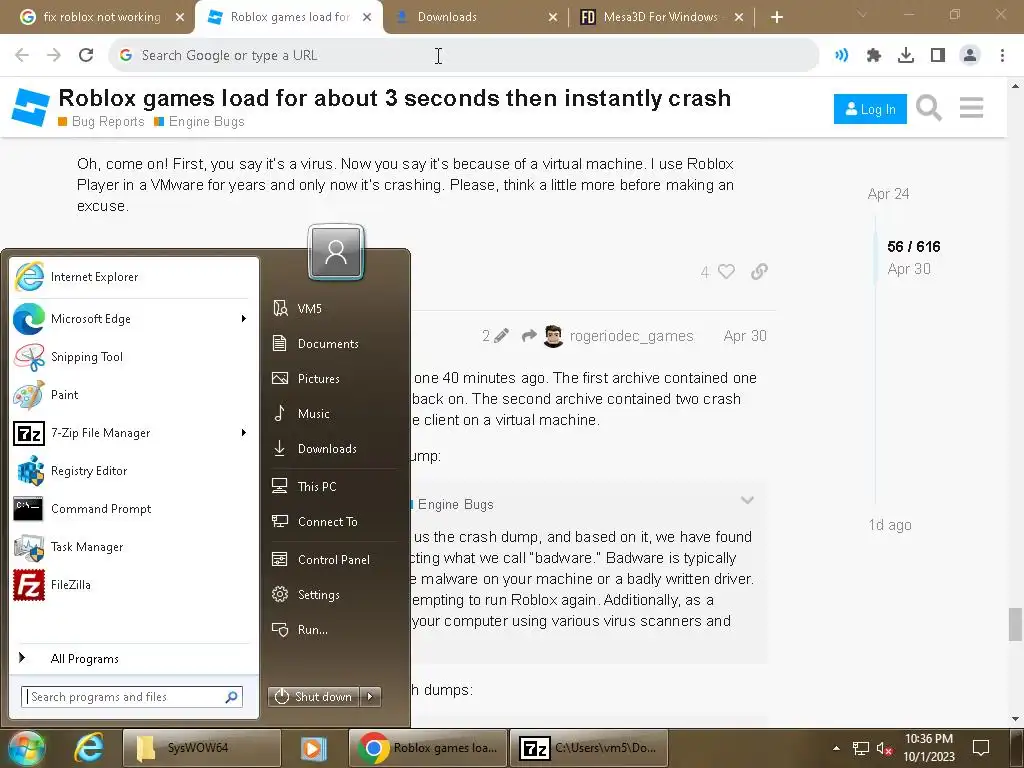Click the media cast icon in address bar
The image size is (1024, 768).
tap(841, 56)
